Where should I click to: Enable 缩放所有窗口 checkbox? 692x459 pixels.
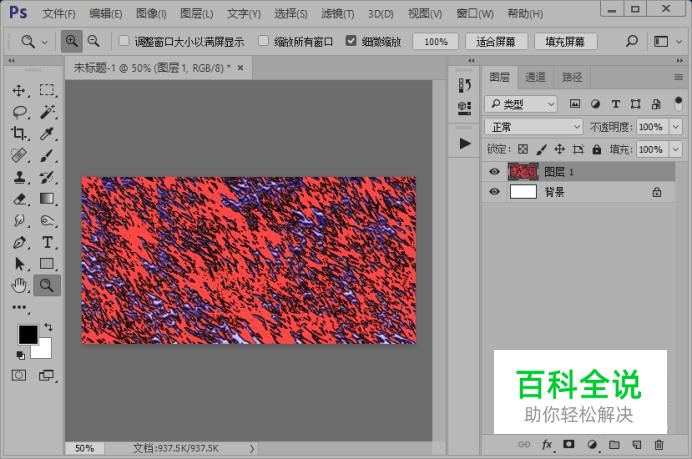pyautogui.click(x=263, y=41)
